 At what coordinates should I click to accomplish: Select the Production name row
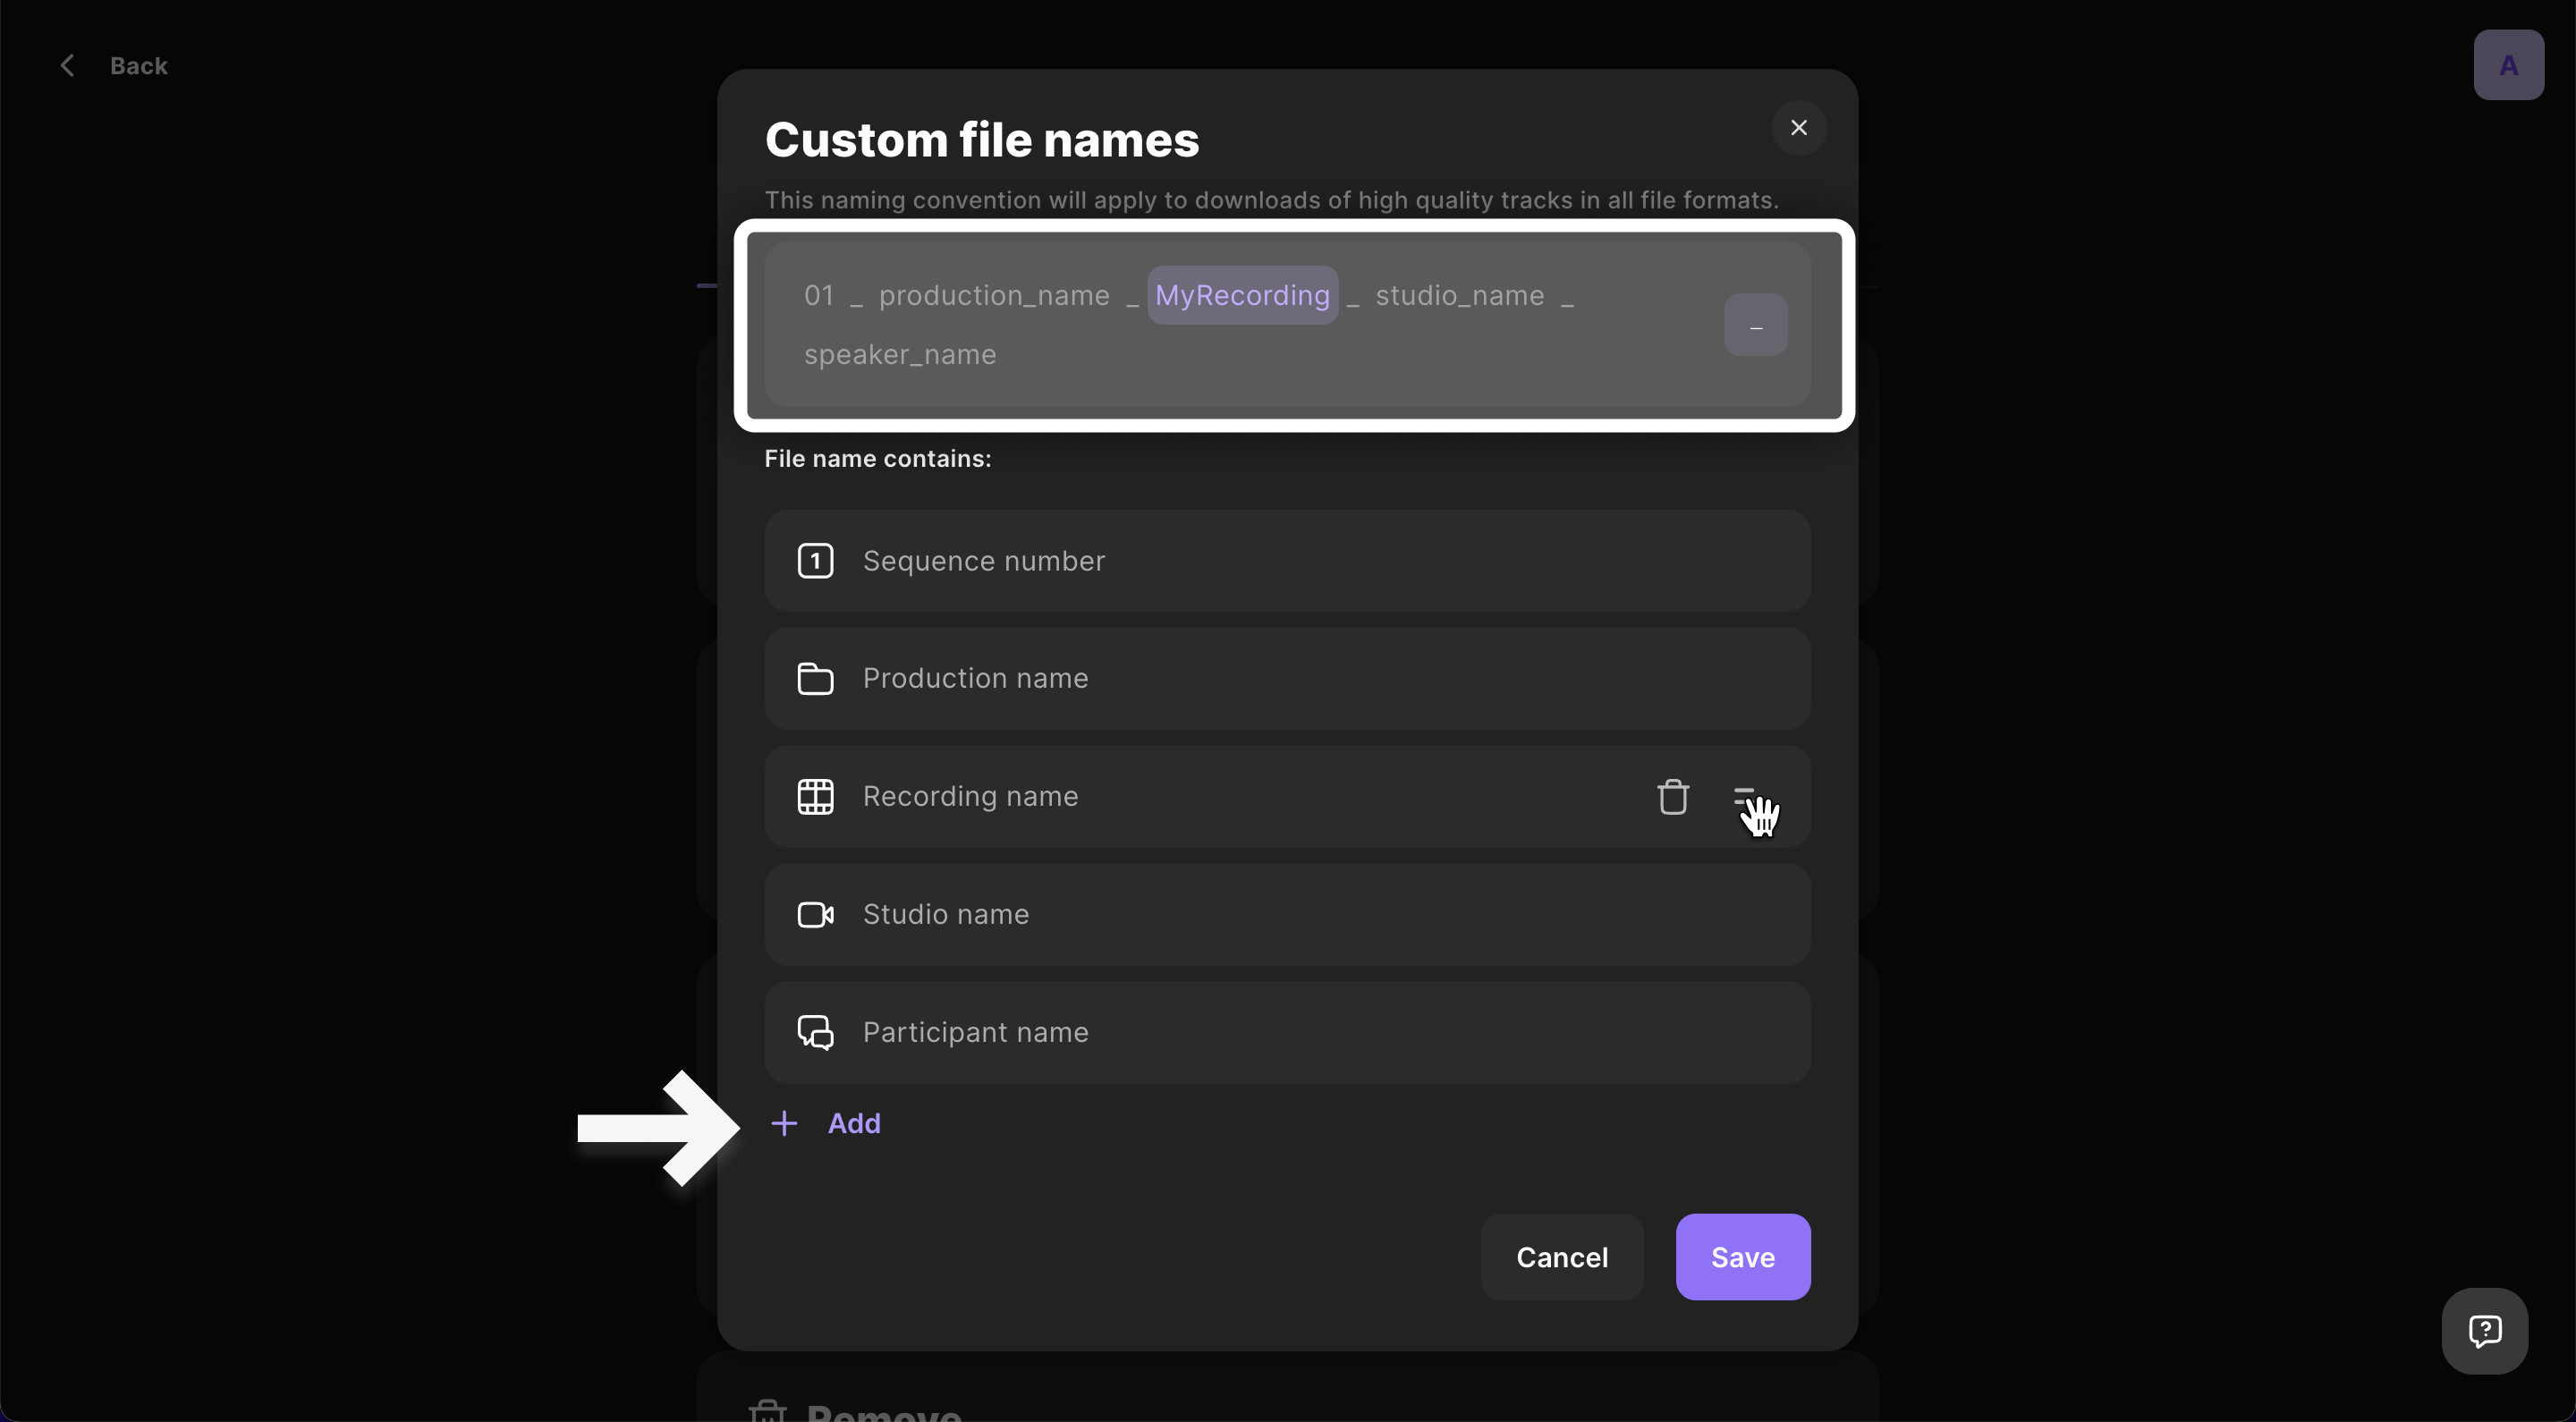(1287, 679)
